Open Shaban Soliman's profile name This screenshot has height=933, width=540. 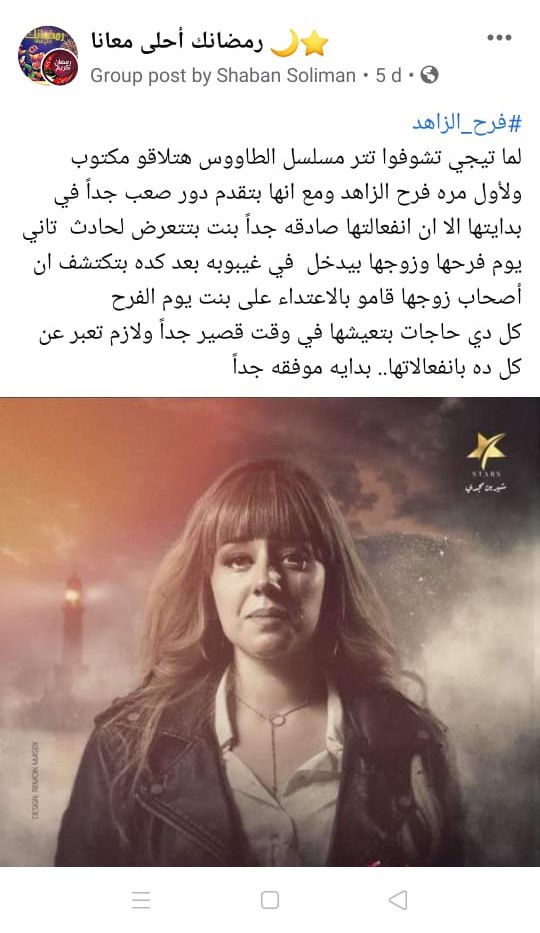[x=286, y=76]
